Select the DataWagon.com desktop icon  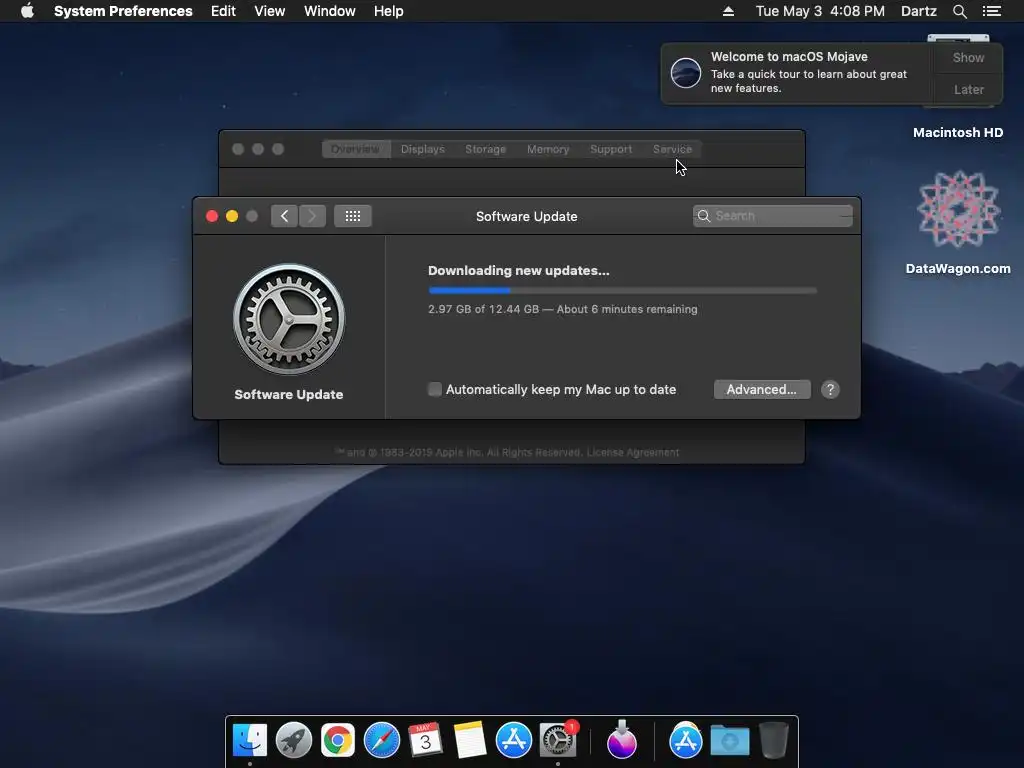pyautogui.click(x=958, y=210)
